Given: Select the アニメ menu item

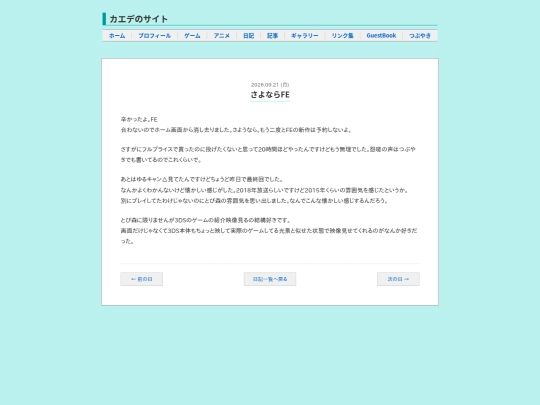Looking at the screenshot, I should coord(221,36).
